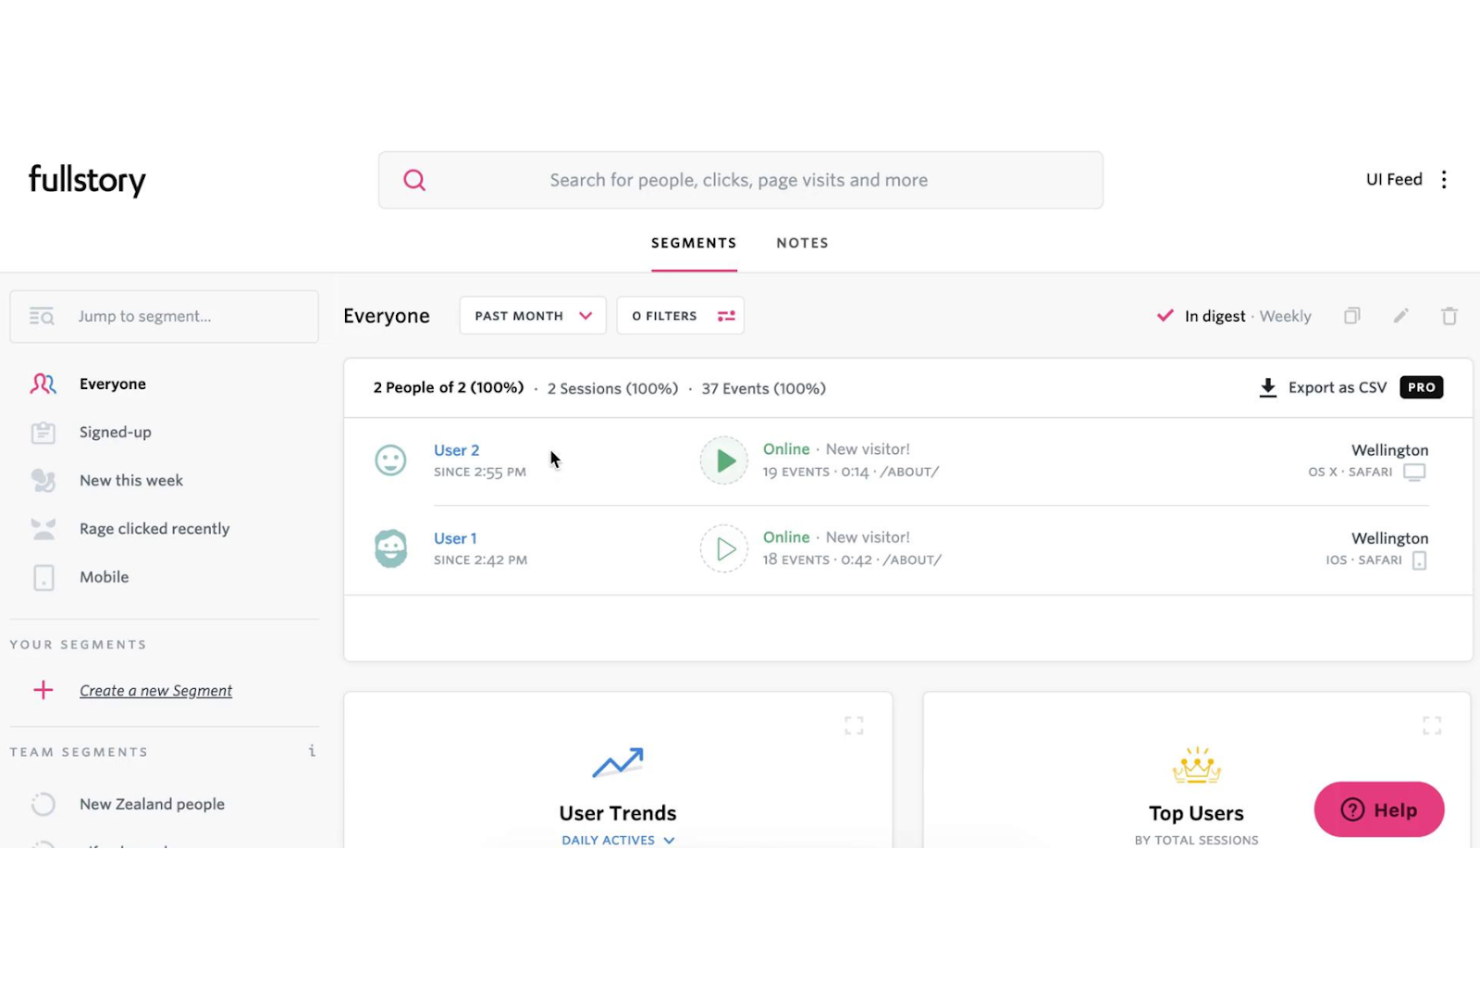Select the Rage clicked recently segment
This screenshot has width=1480, height=987.
(154, 529)
